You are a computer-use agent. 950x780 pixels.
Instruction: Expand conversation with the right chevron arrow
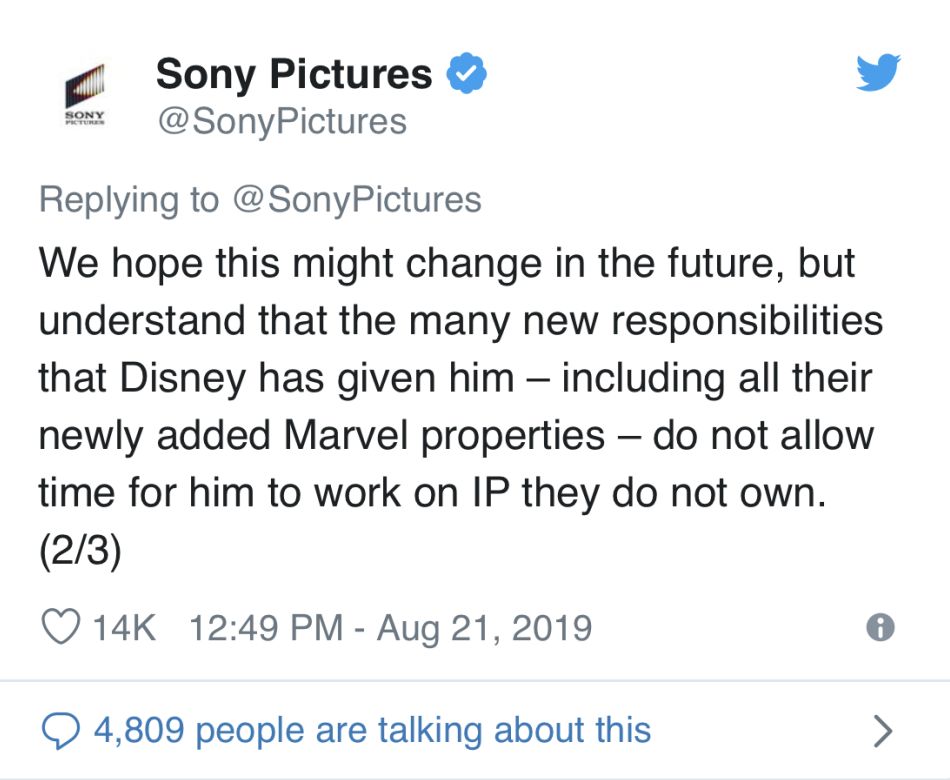pos(881,731)
